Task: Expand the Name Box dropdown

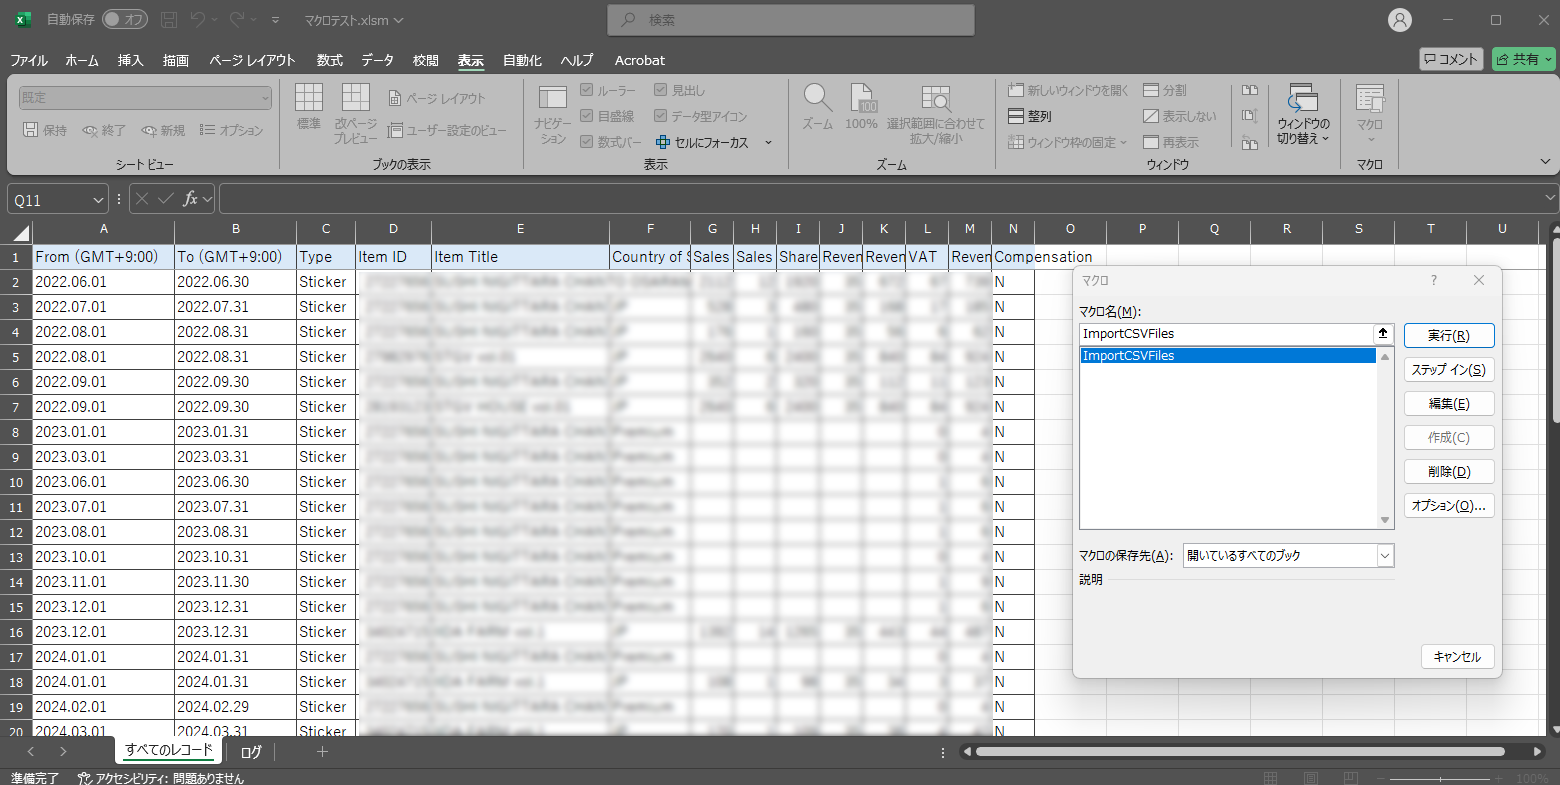Action: pos(98,200)
